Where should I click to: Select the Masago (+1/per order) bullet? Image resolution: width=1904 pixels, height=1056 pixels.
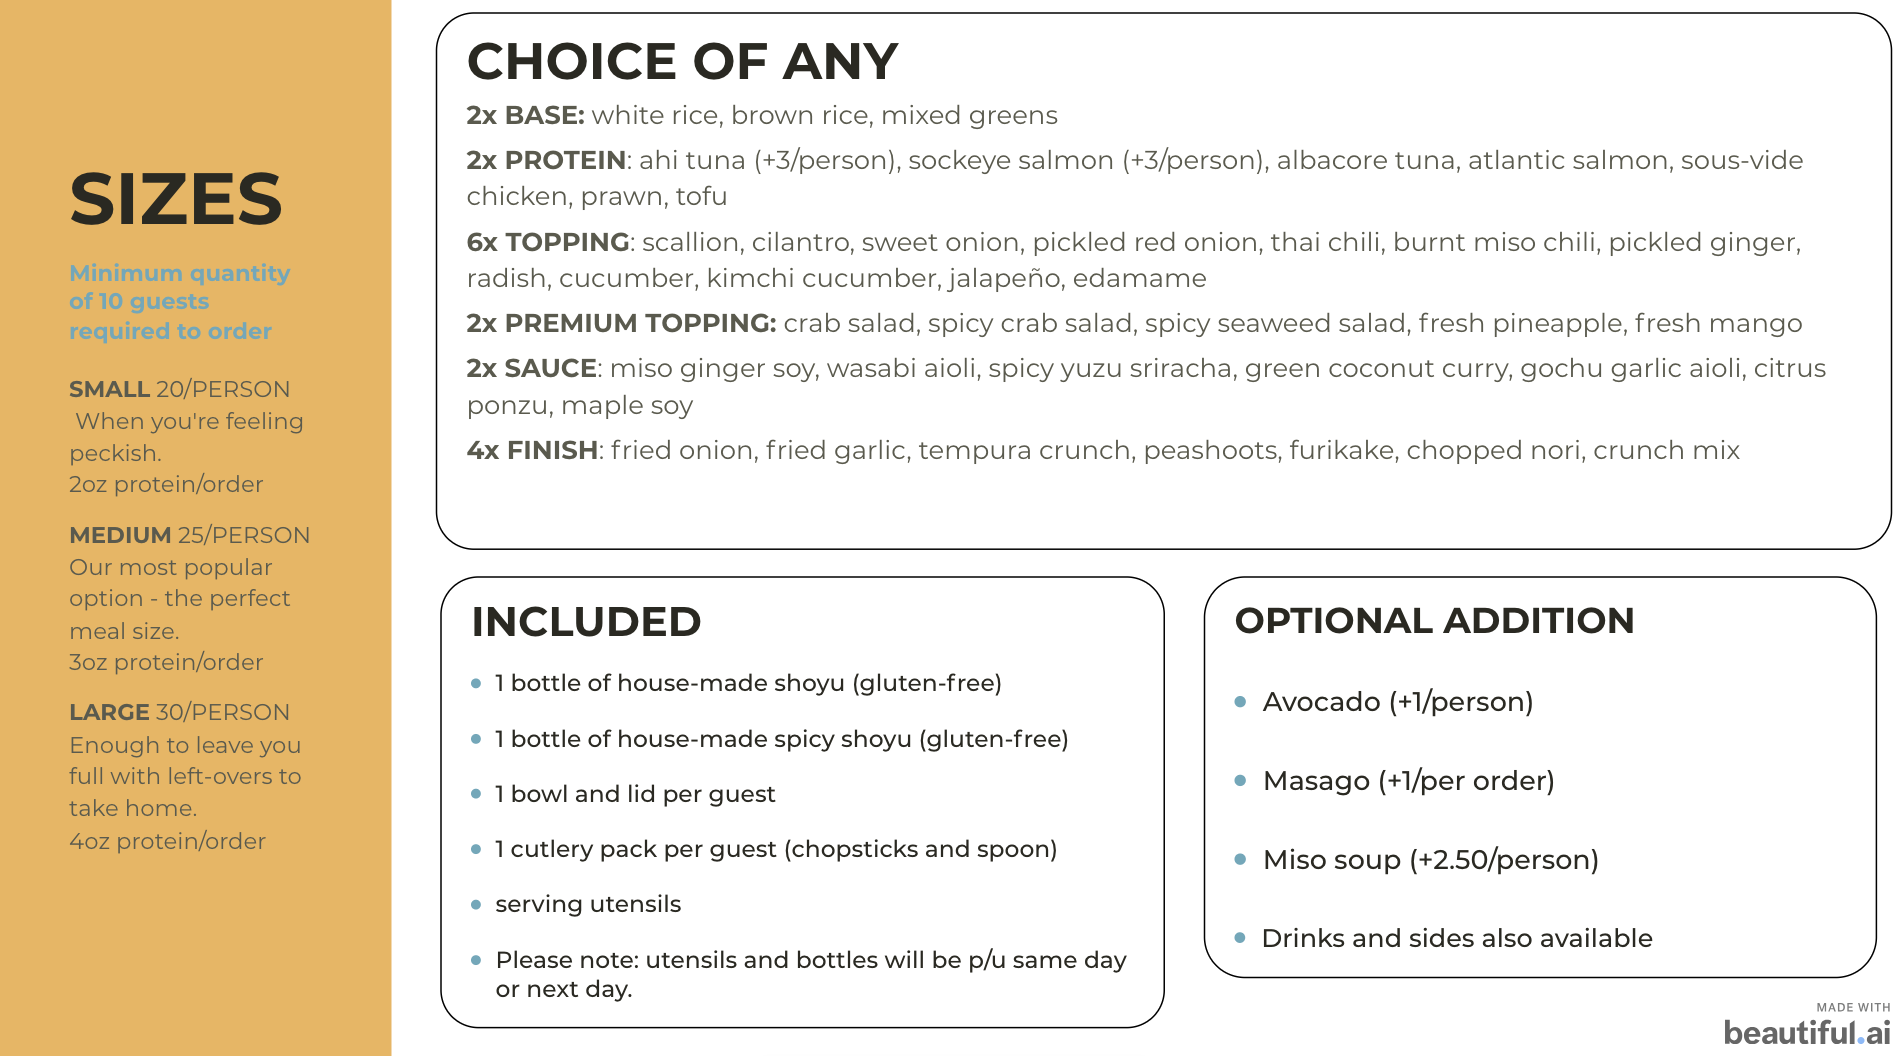[x=1408, y=781]
